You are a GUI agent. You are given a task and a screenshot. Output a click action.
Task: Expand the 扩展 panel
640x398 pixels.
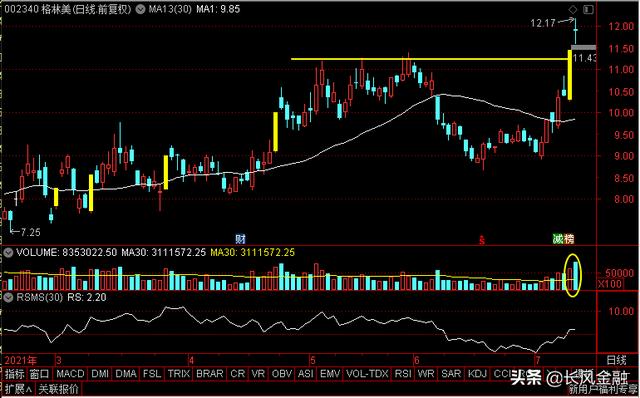click(18, 389)
